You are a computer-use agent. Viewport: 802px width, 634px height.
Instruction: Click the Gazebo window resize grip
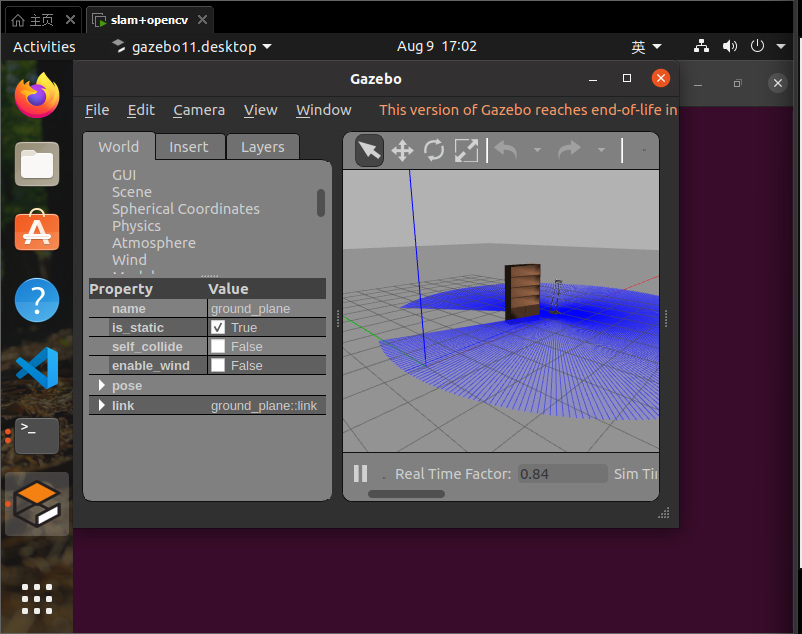coord(664,513)
